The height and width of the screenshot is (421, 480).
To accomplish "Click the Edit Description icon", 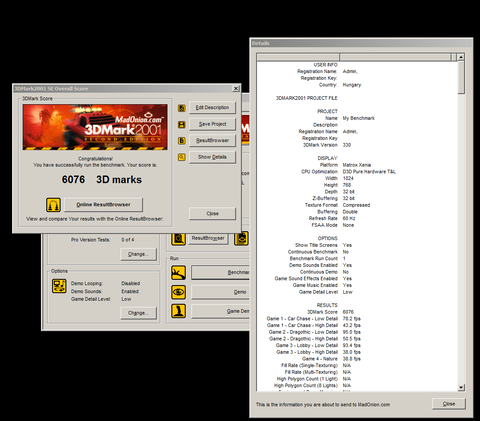I will (x=182, y=108).
